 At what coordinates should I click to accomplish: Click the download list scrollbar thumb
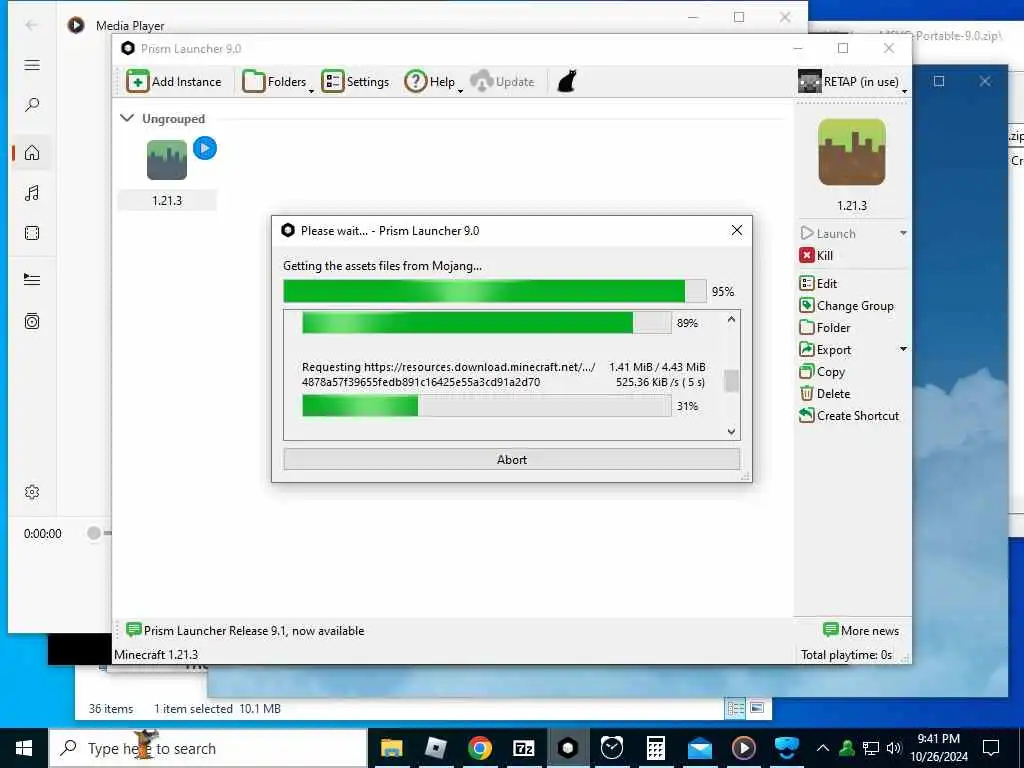(731, 381)
